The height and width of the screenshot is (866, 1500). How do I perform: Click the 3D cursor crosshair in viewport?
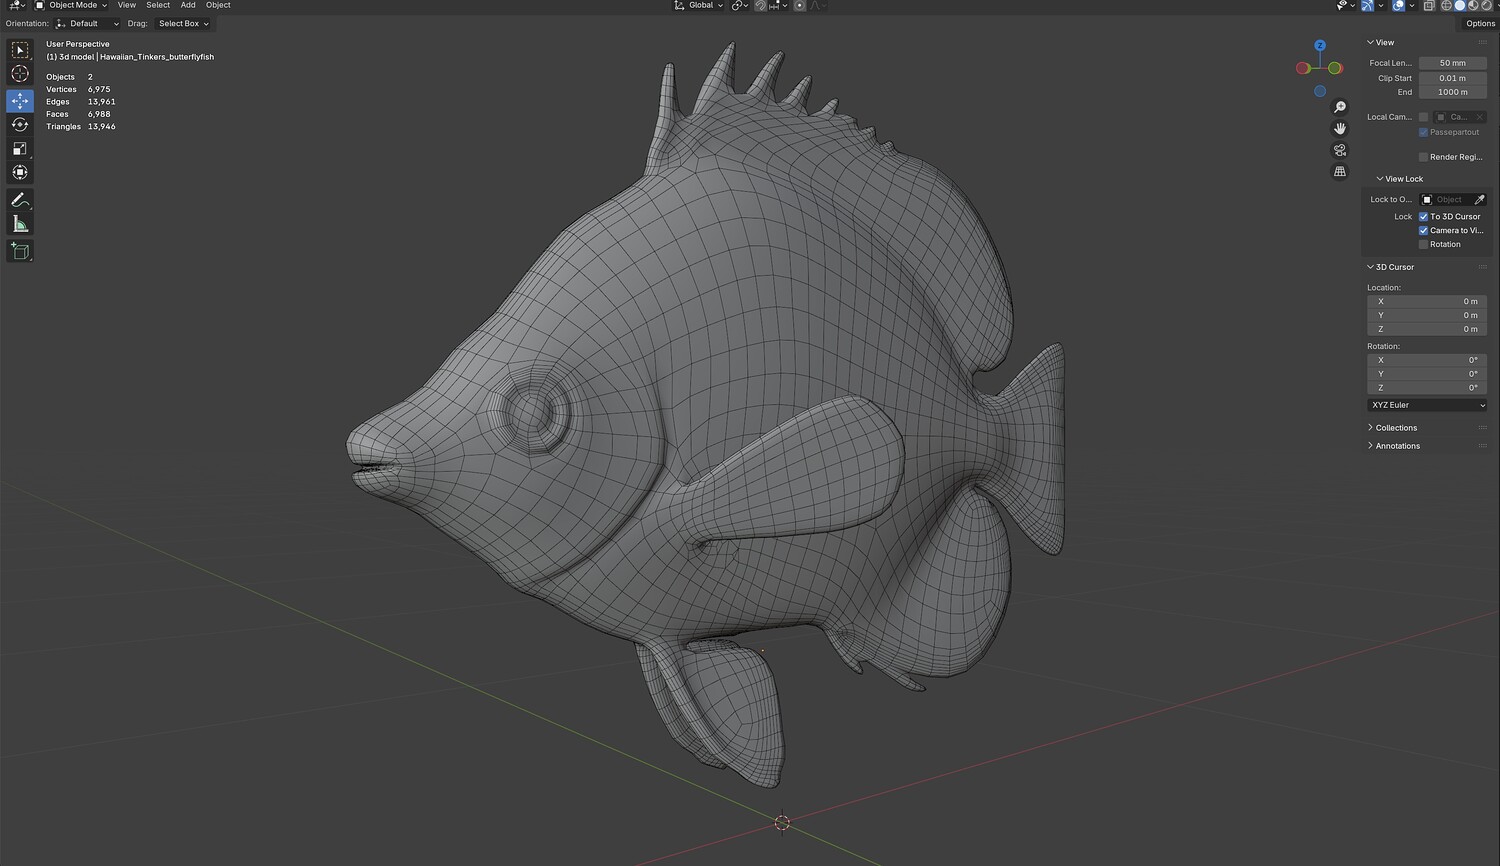(x=782, y=822)
